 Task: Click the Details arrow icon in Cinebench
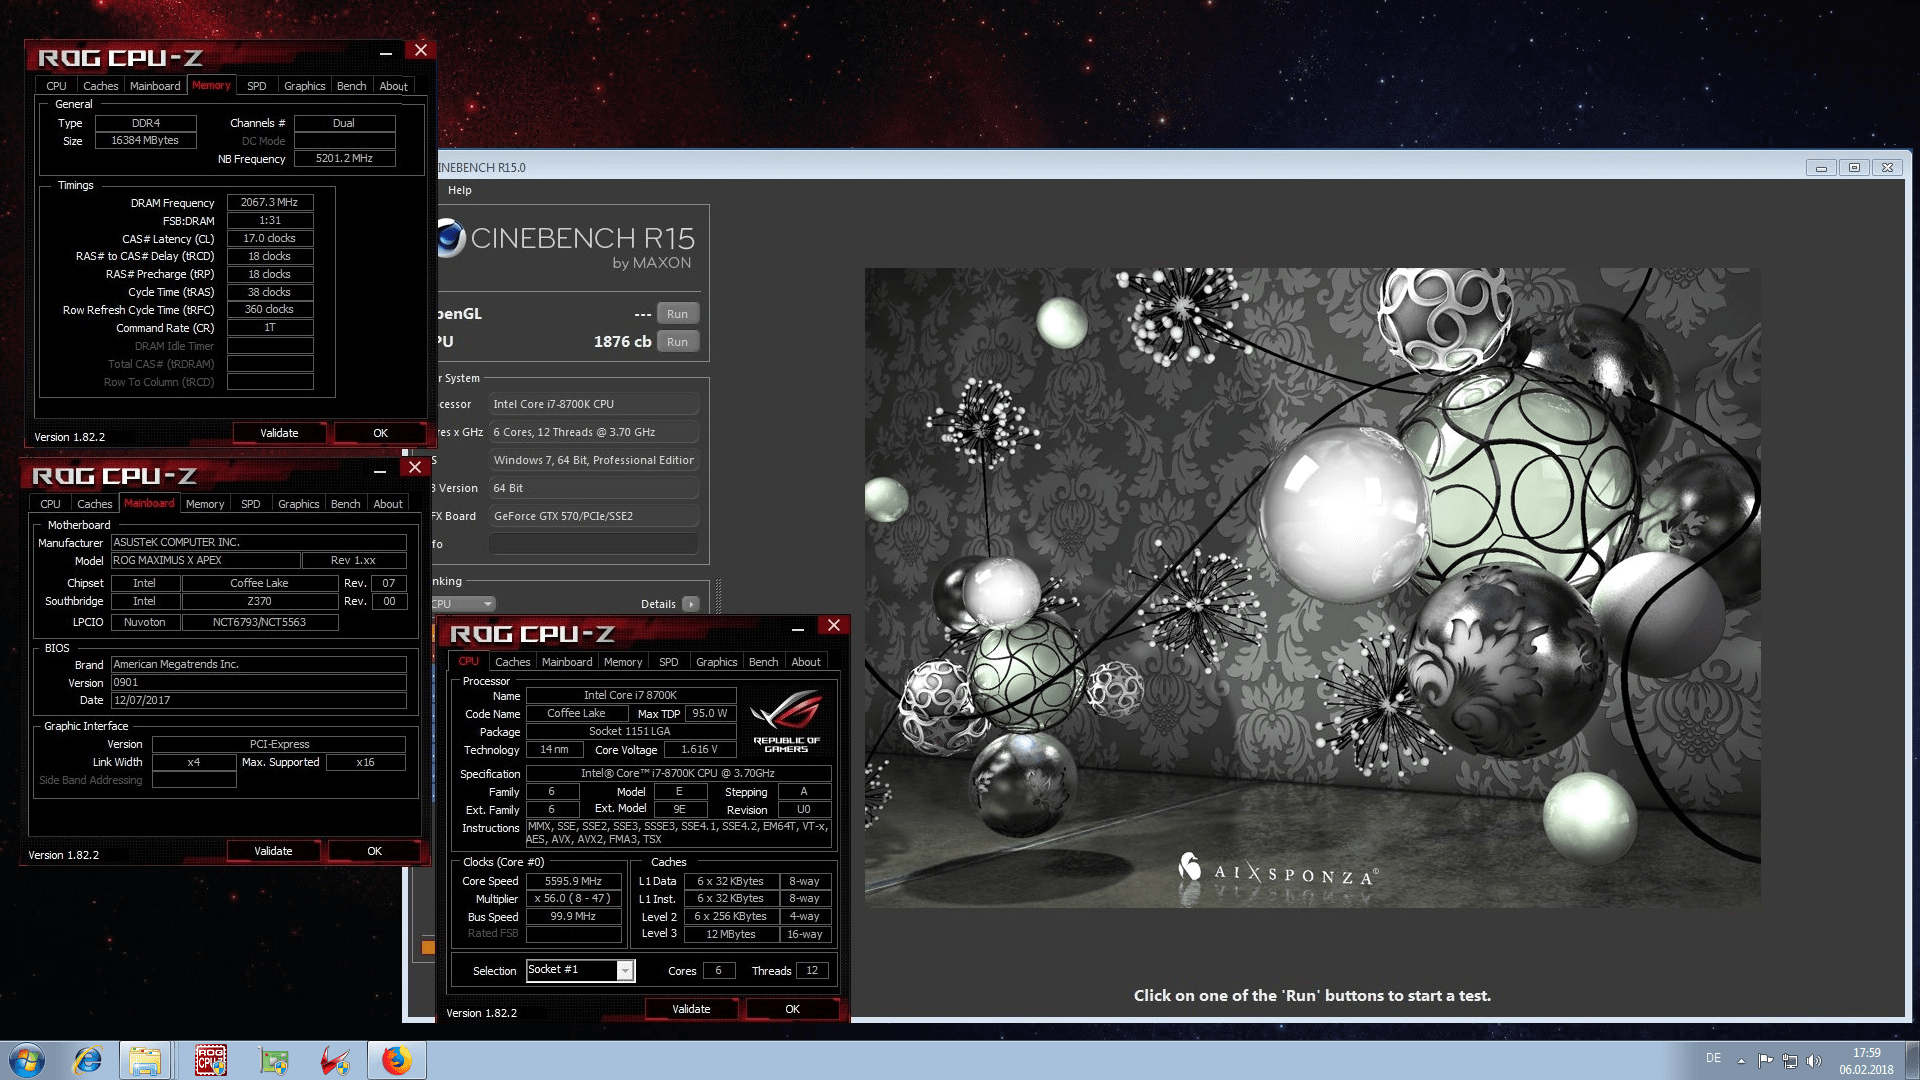[x=690, y=604]
